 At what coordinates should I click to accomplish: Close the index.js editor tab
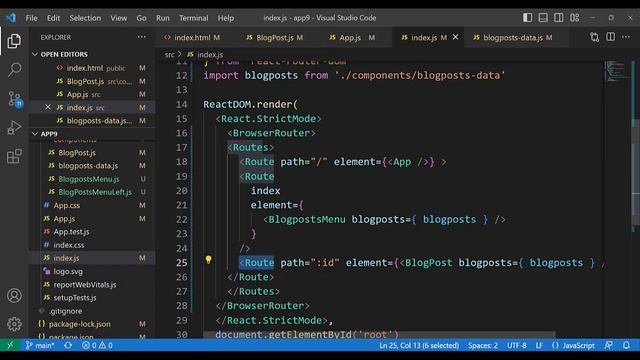(456, 37)
